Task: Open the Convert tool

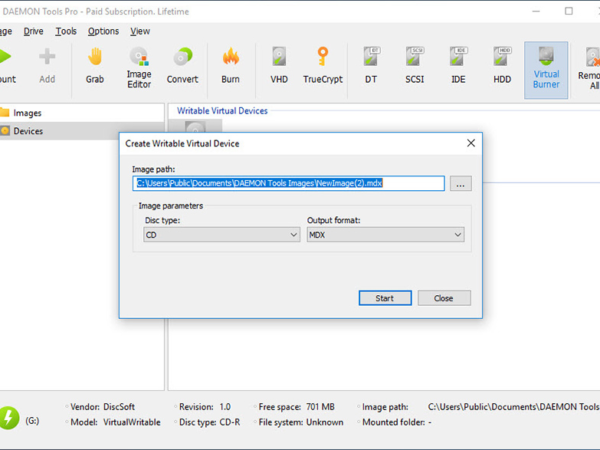Action: pos(182,65)
